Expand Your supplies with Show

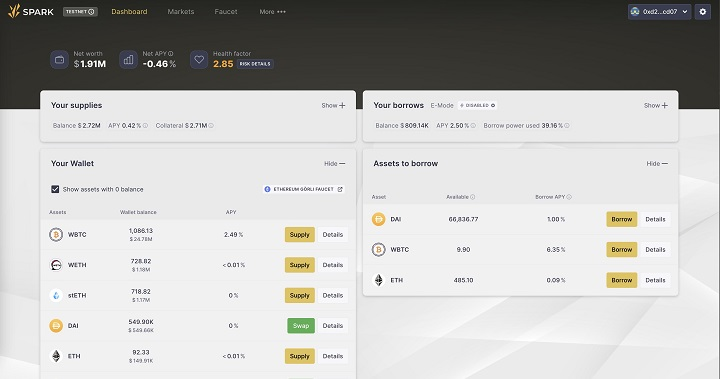tap(333, 106)
